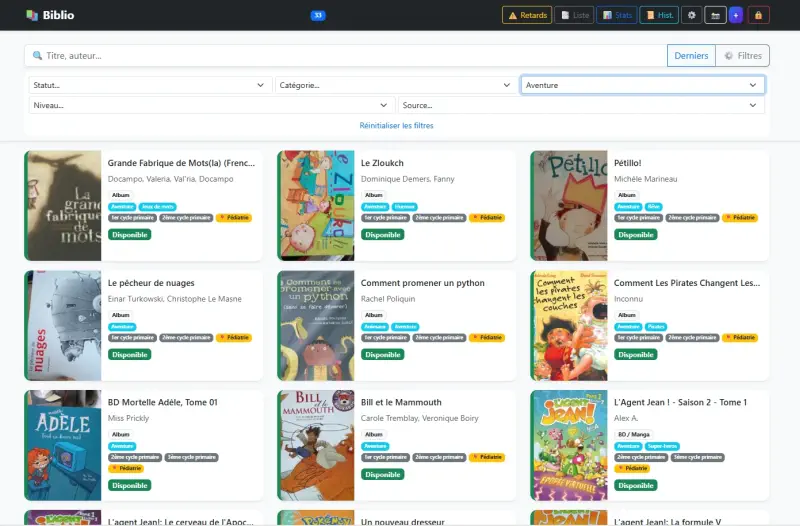Viewport: 800px width, 526px height.
Task: Open the Aventure genre dropdown
Action: tap(643, 85)
